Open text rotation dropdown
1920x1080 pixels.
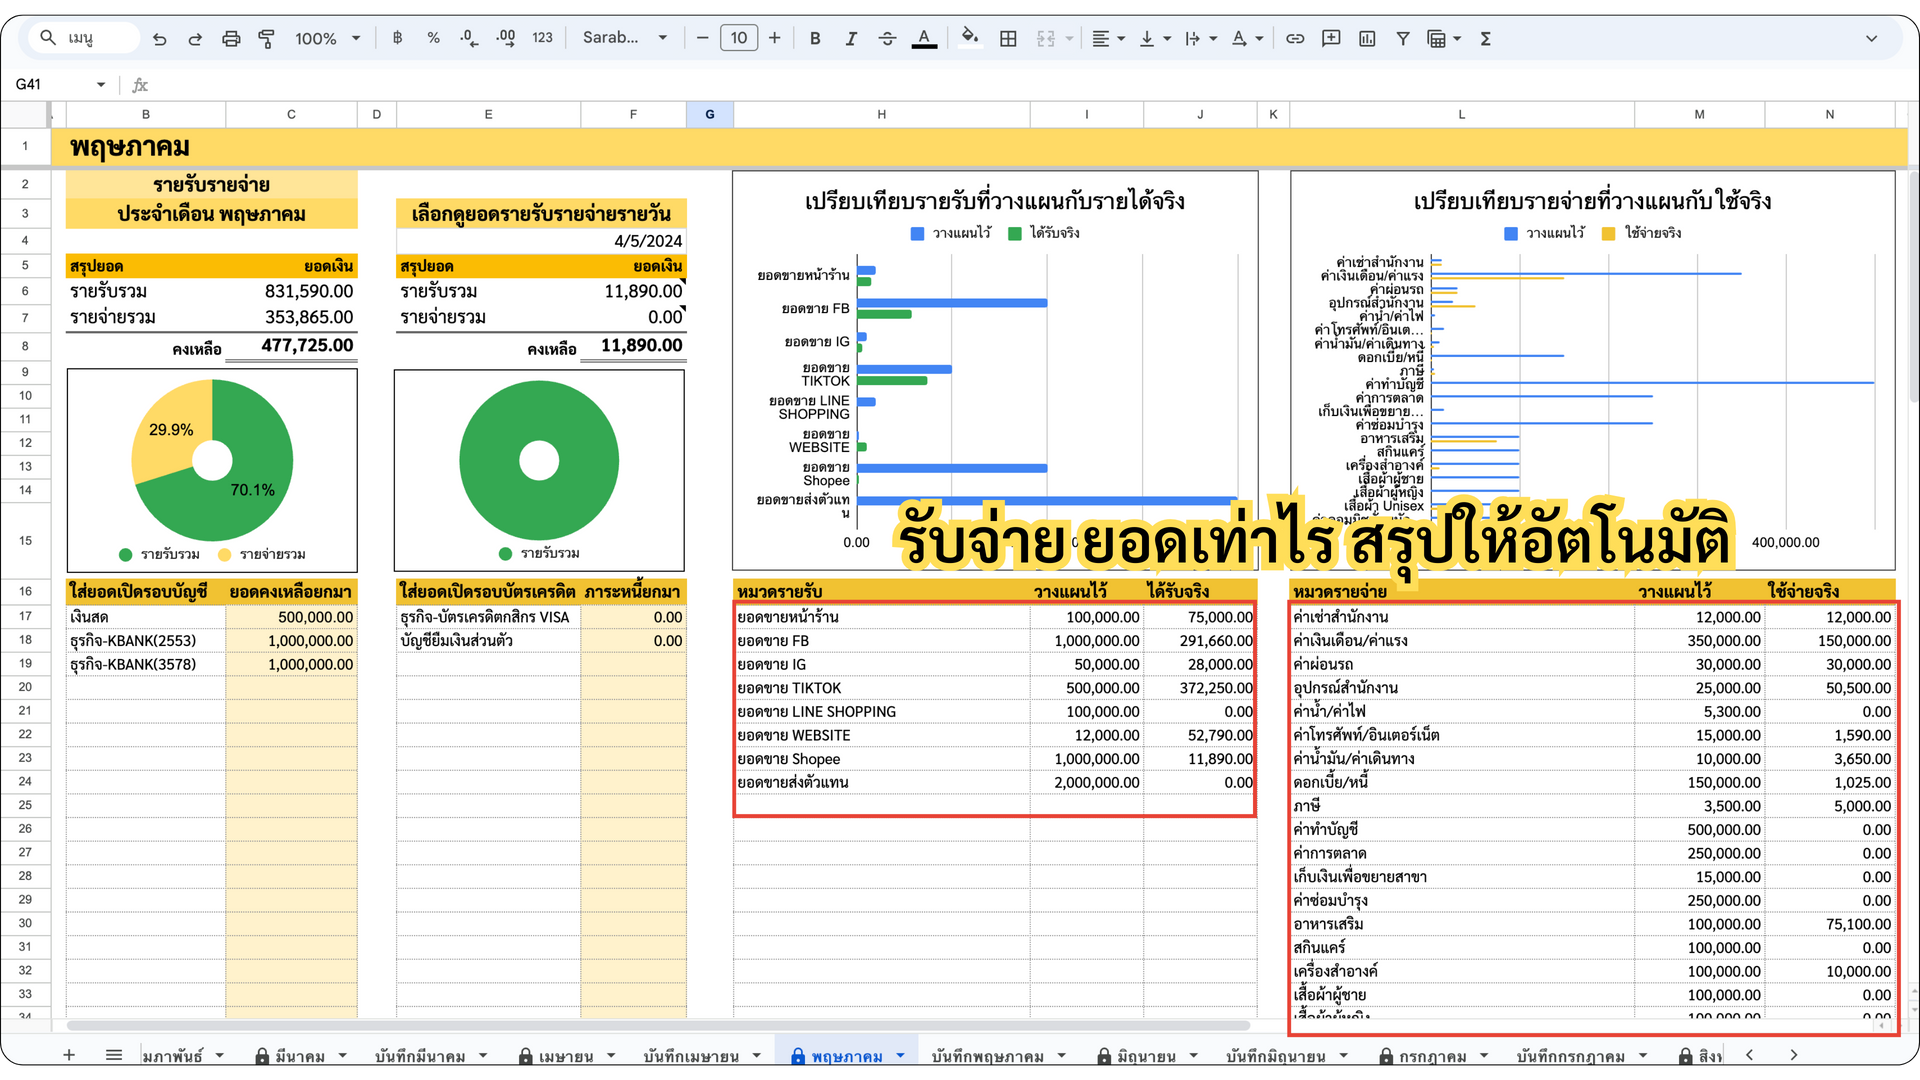pos(1247,38)
